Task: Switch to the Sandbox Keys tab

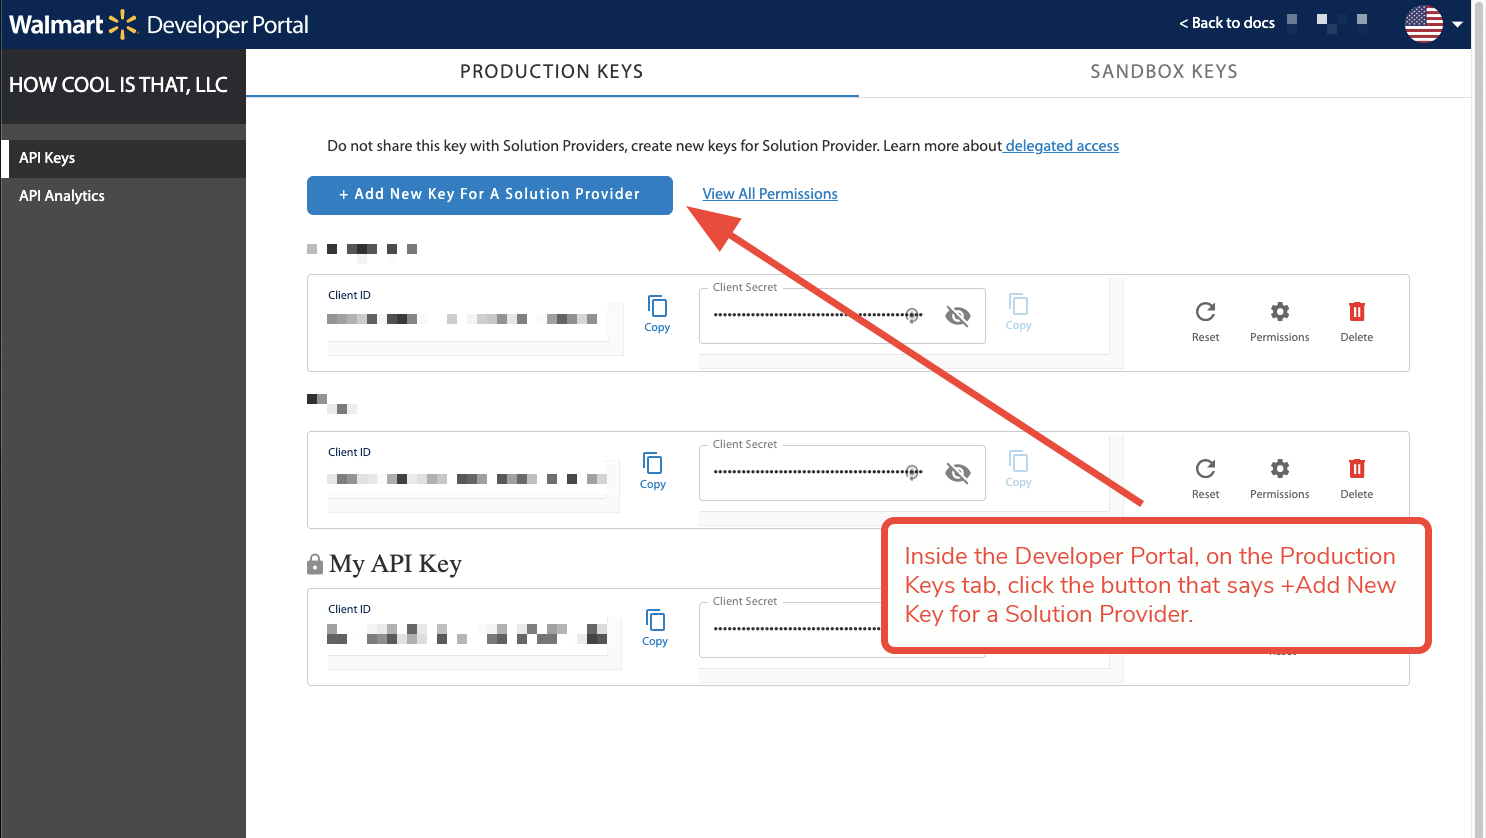Action: (1163, 72)
